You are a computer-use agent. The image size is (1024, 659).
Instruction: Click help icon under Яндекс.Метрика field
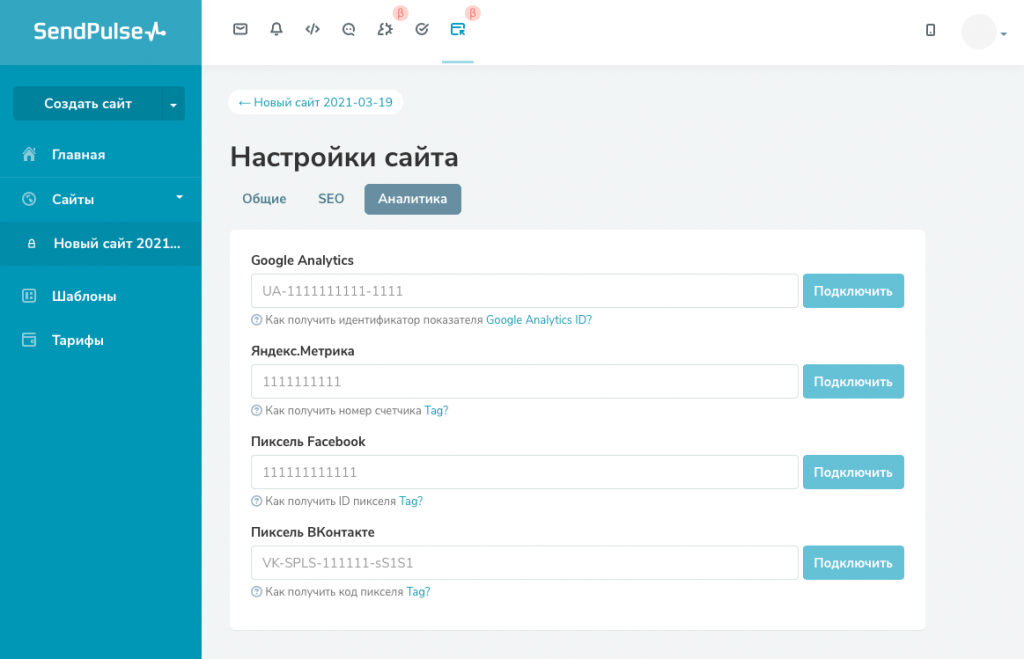[257, 411]
